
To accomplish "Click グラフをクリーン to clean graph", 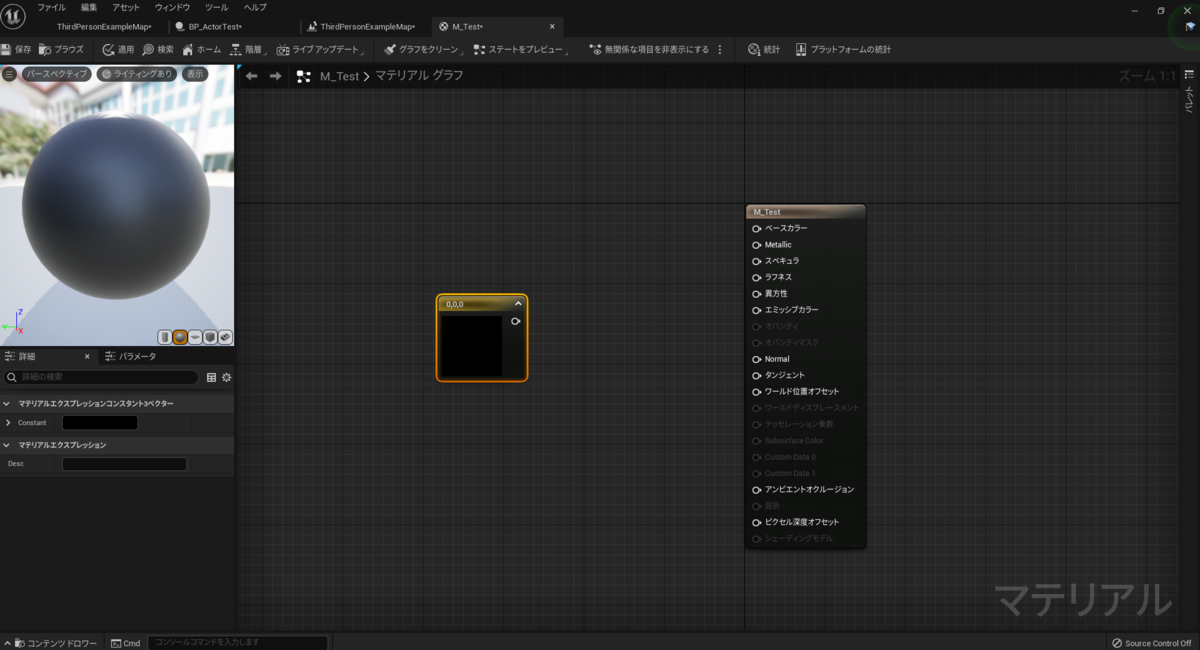I will [423, 49].
